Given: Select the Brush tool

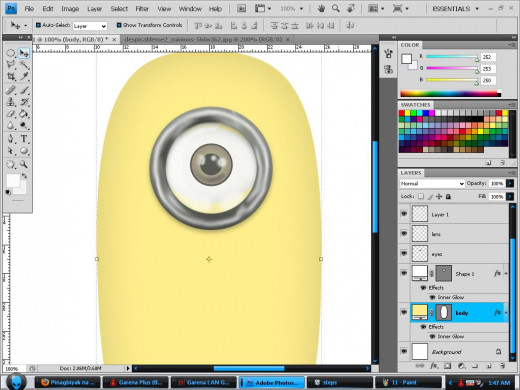Looking at the screenshot, I should 24,90.
